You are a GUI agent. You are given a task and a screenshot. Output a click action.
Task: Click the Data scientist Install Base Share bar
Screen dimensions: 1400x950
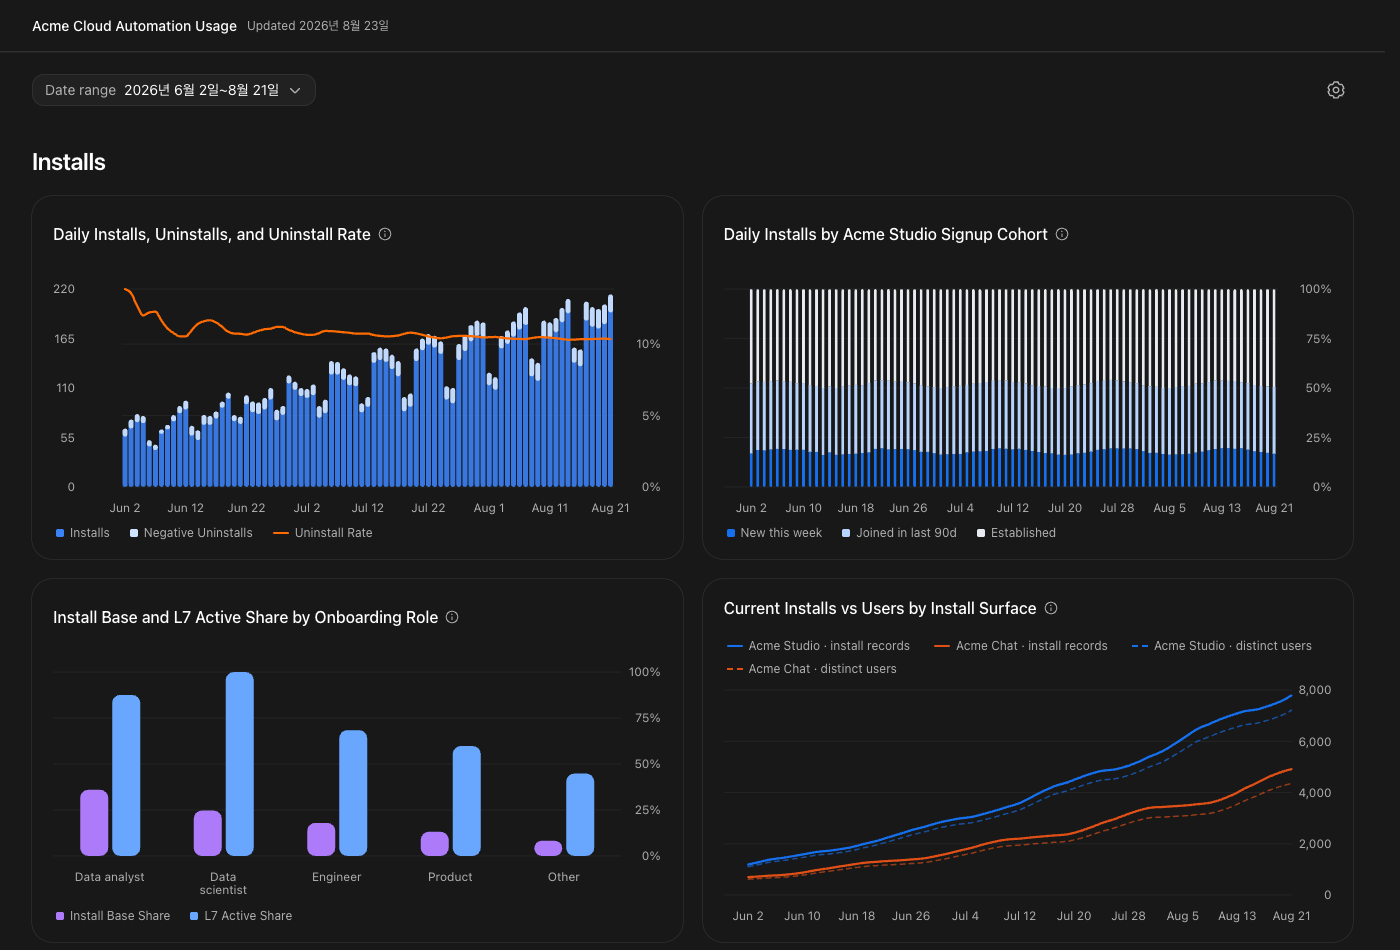(208, 833)
